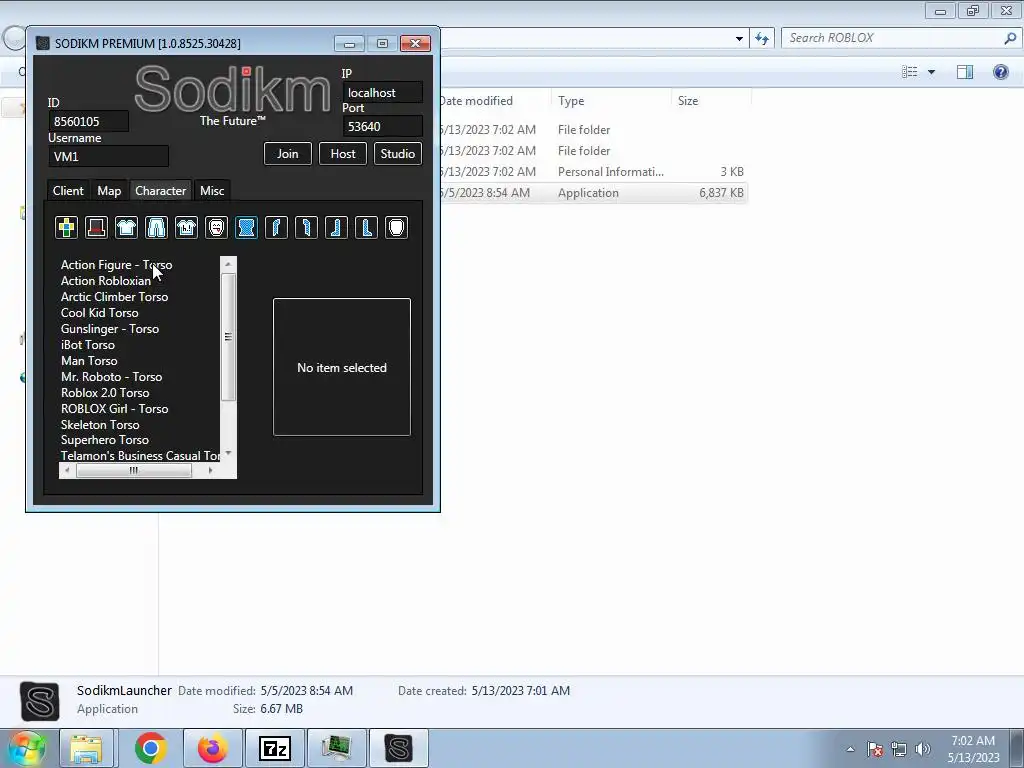Select "Action Robloxian" in list
Image resolution: width=1024 pixels, height=768 pixels.
(106, 281)
